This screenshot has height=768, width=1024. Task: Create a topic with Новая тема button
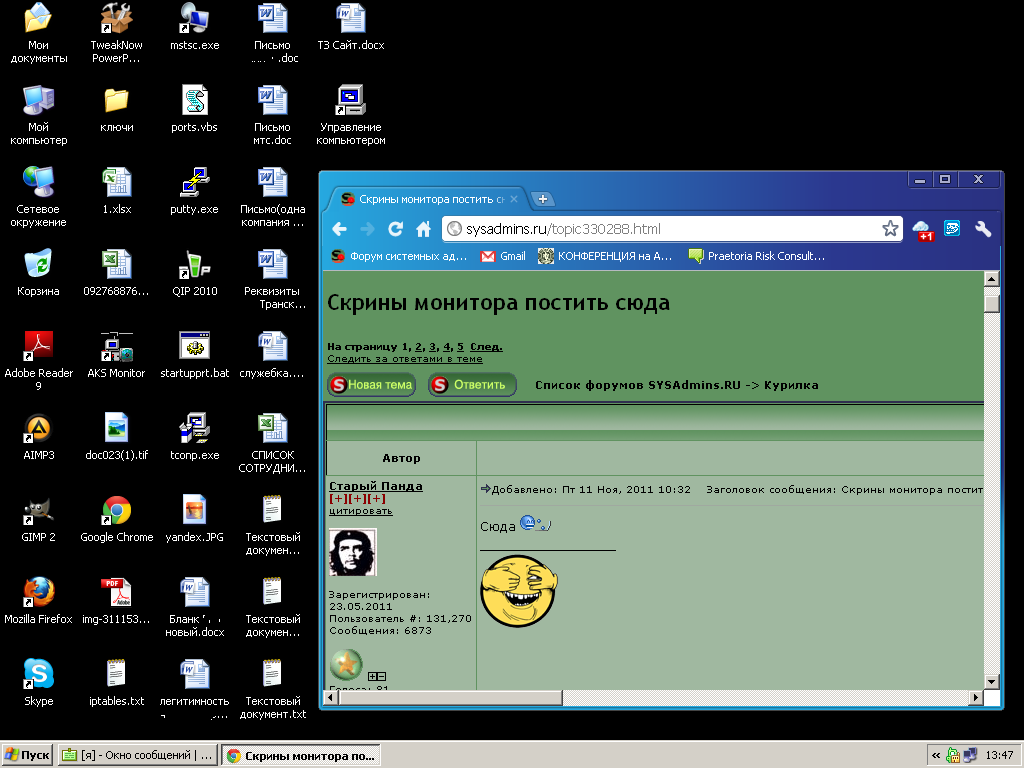tap(372, 385)
